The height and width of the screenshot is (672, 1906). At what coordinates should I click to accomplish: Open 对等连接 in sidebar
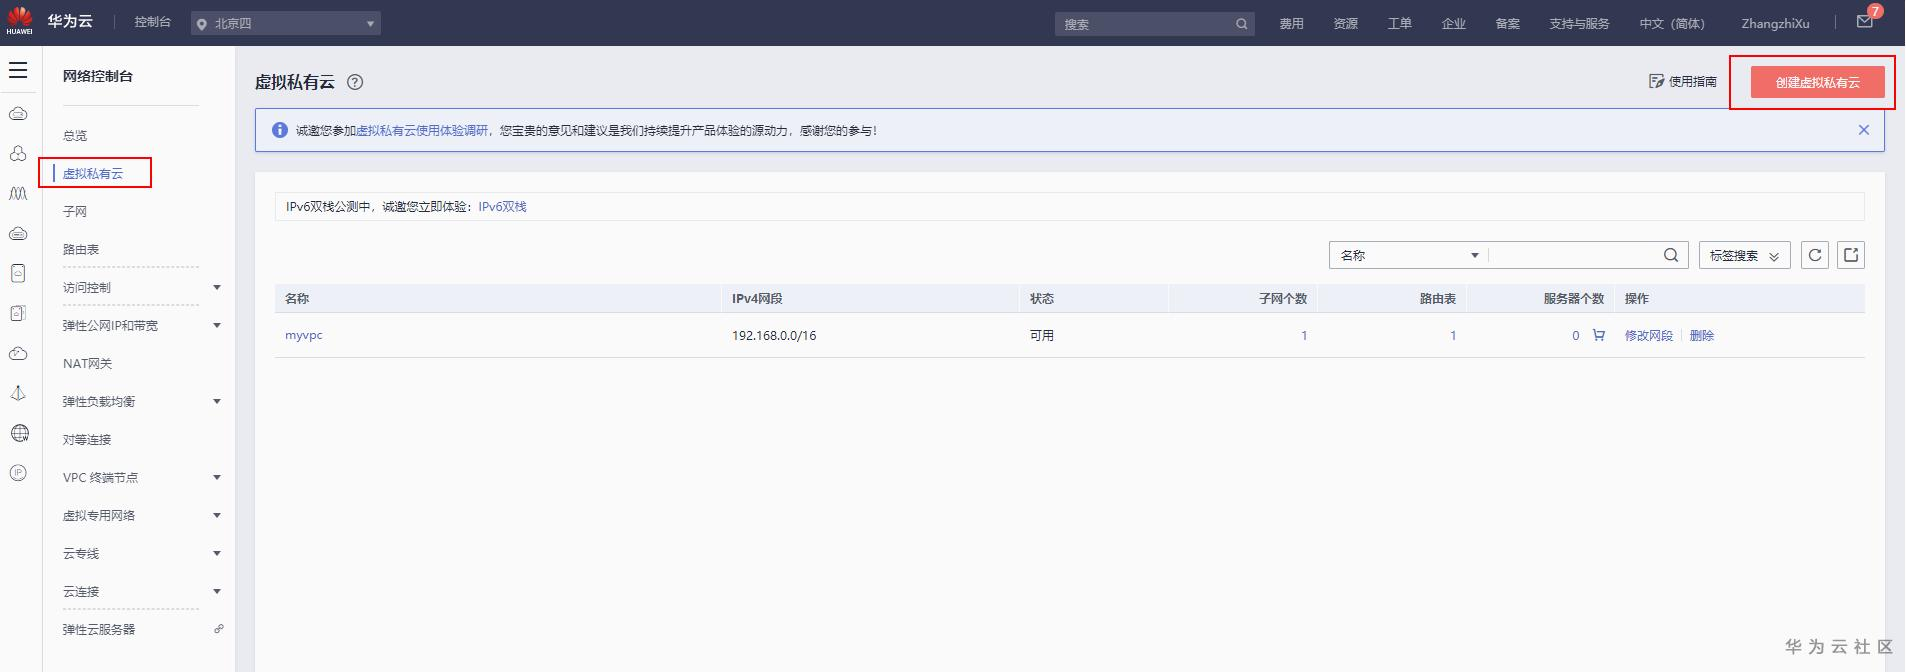(x=87, y=439)
